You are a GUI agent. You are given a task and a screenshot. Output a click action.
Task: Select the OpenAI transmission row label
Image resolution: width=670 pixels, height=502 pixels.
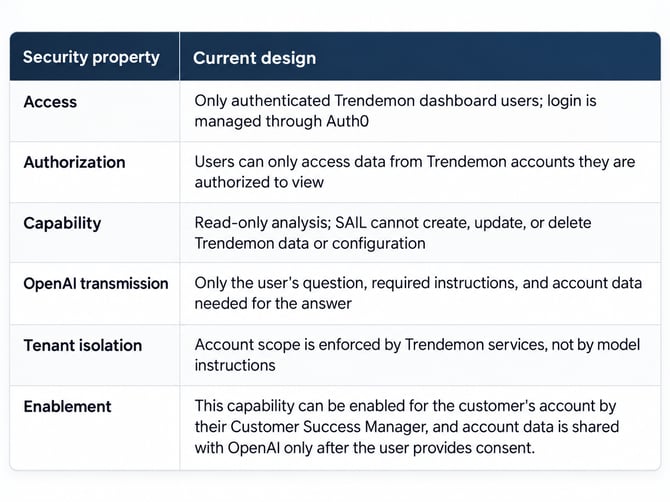tap(96, 284)
